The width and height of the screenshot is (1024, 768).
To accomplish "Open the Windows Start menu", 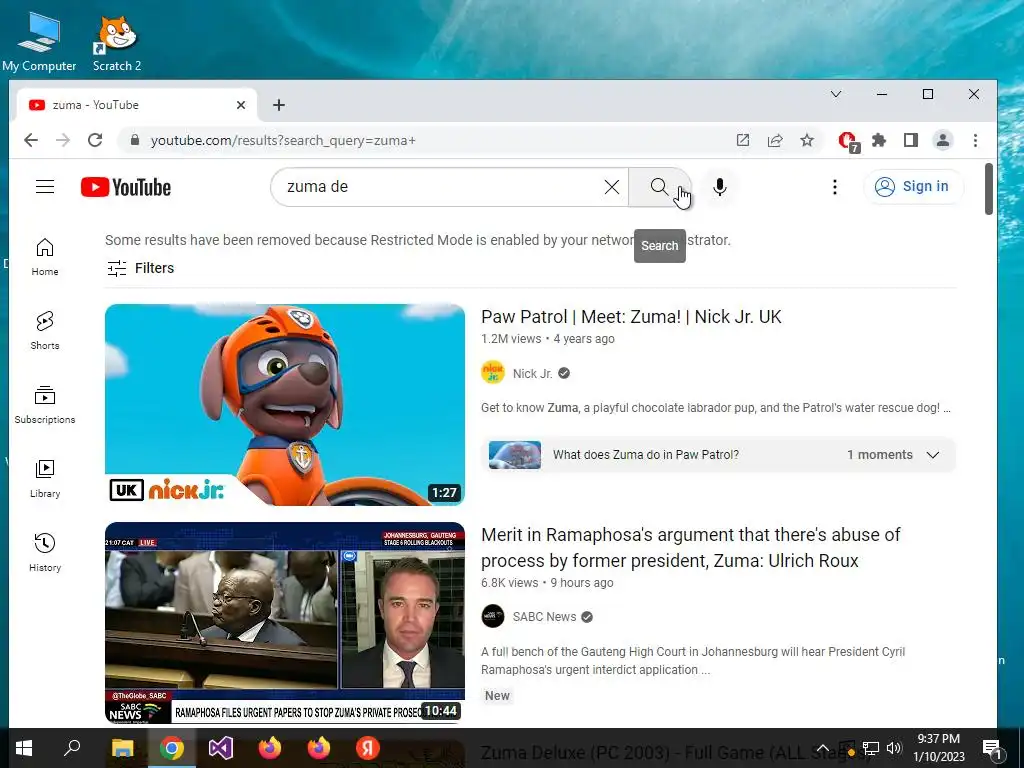I will tap(24, 748).
